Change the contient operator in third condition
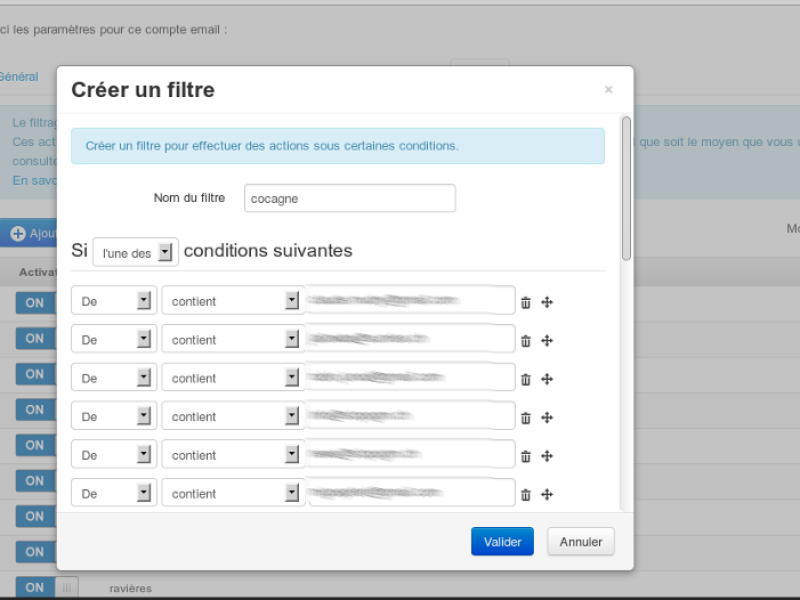Image resolution: width=800 pixels, height=600 pixels. pos(233,377)
